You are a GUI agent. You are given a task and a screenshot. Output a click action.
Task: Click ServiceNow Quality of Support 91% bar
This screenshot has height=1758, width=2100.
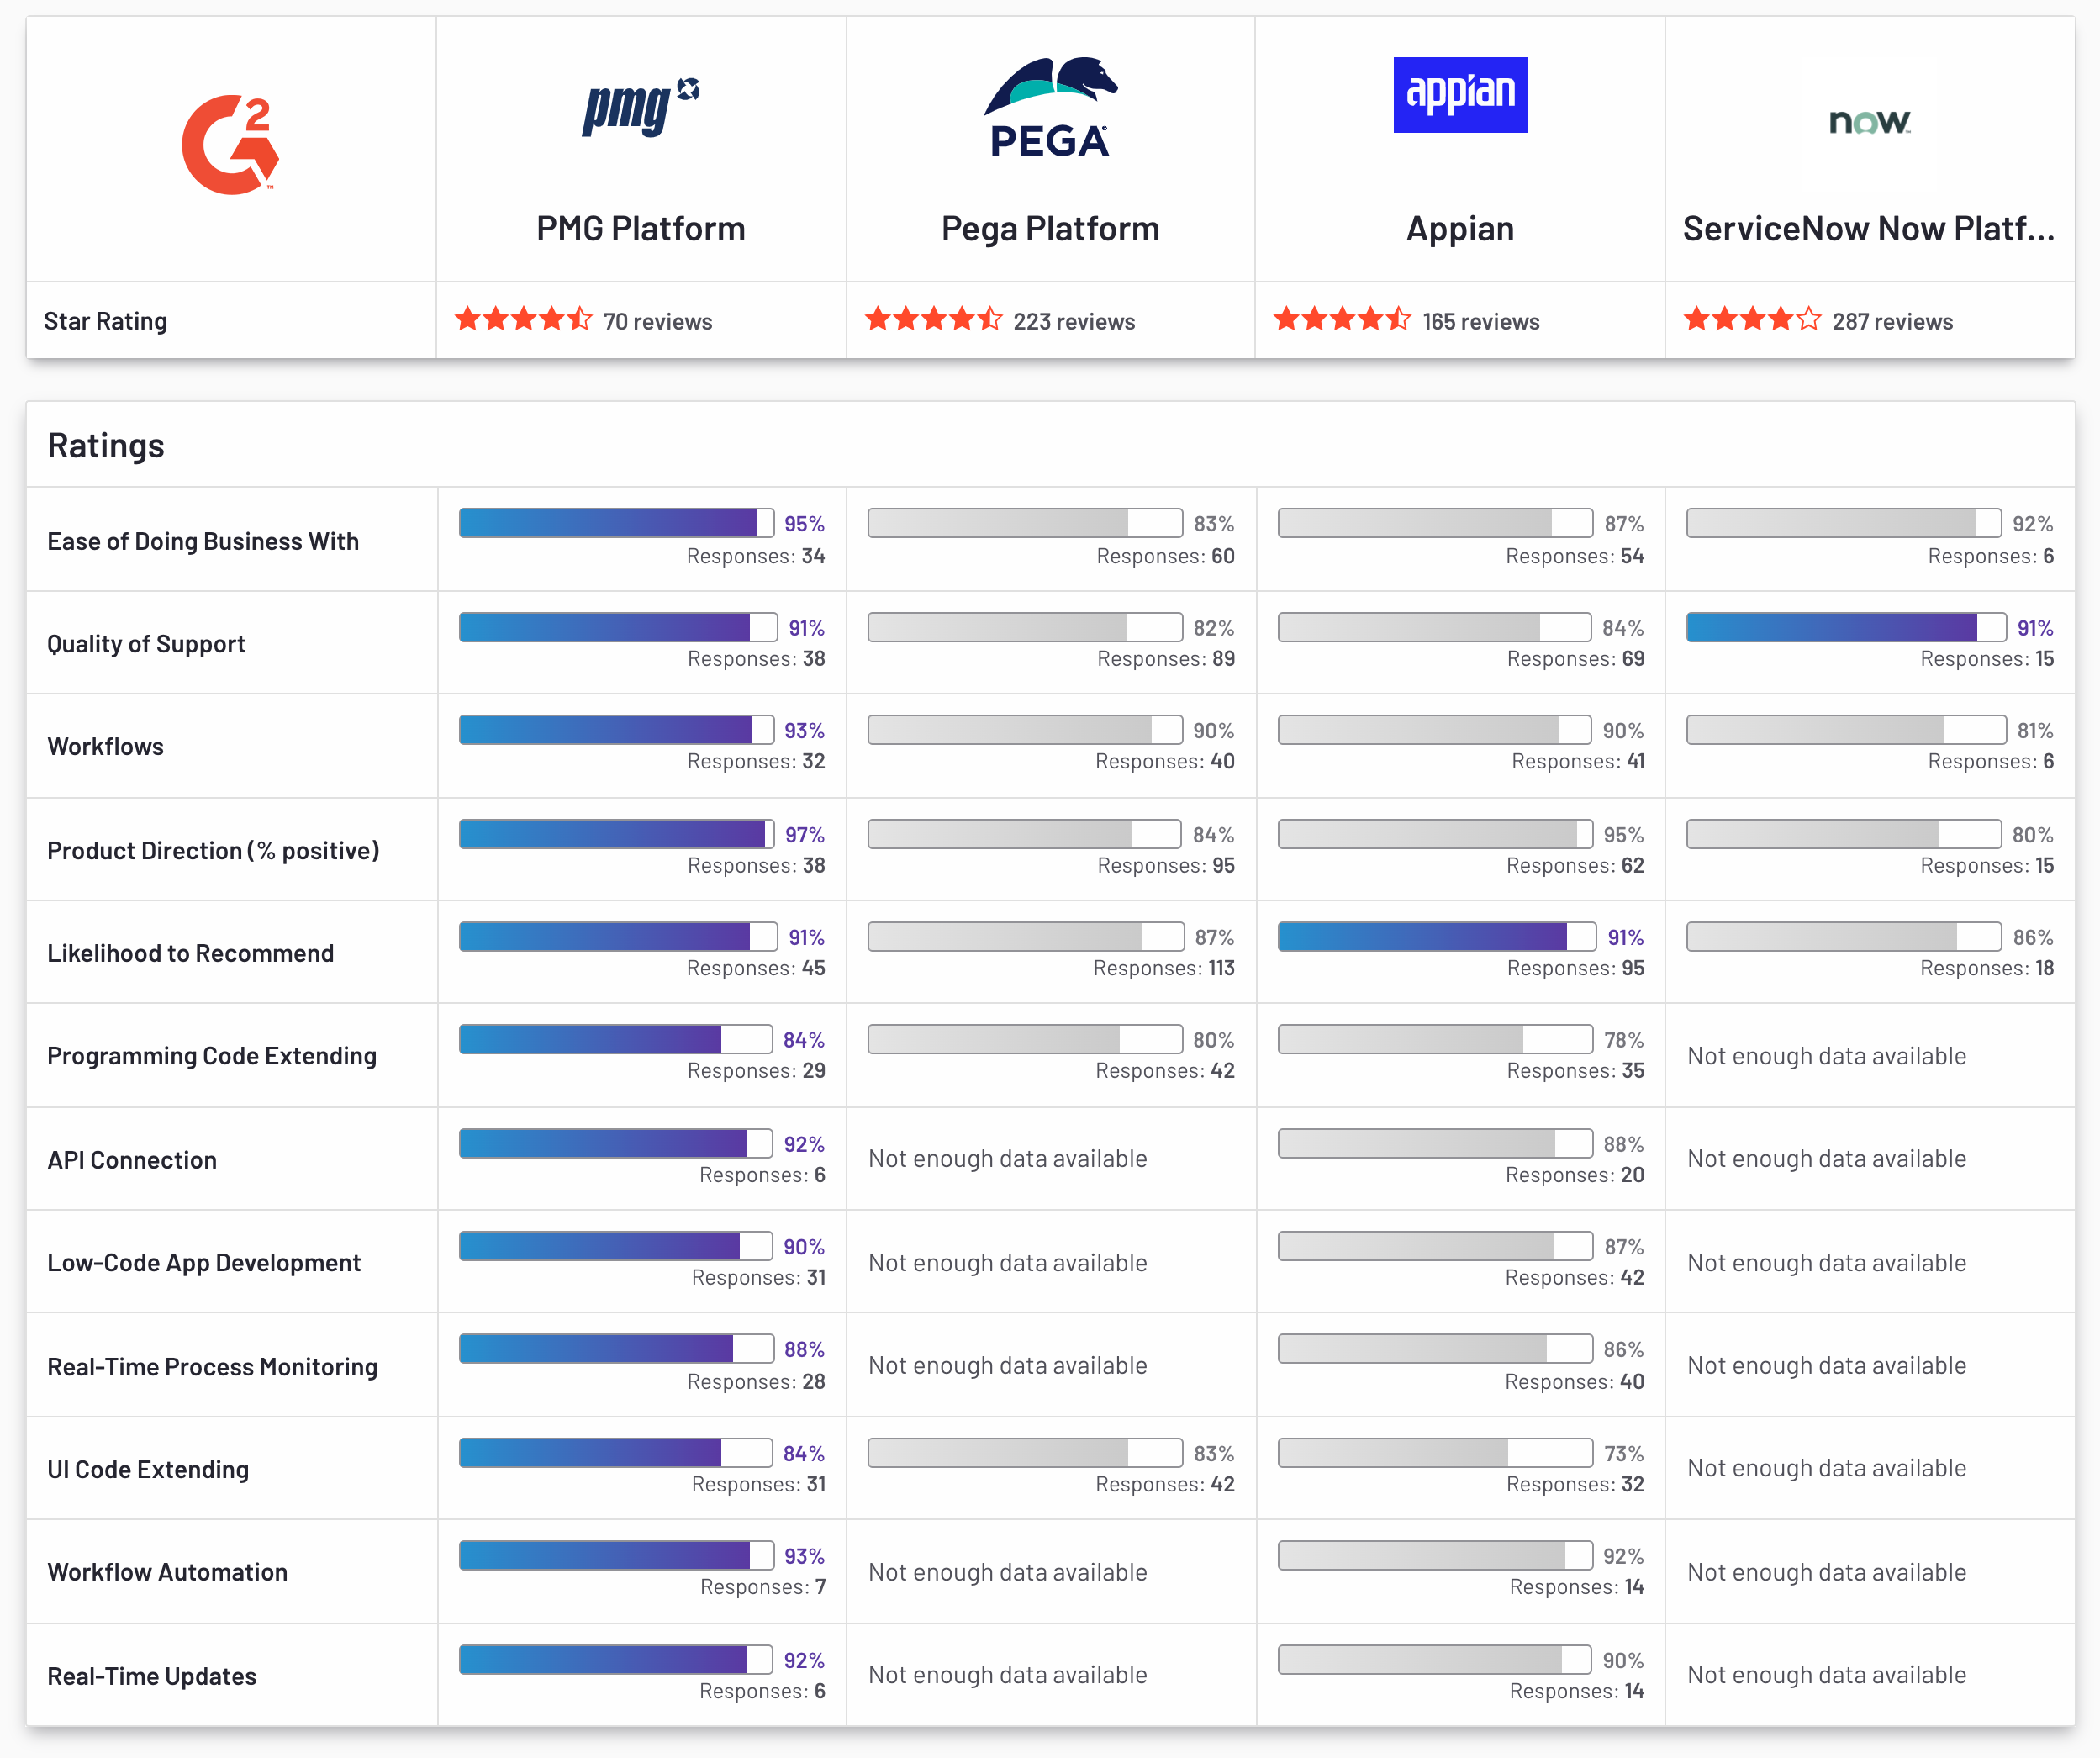click(1846, 627)
